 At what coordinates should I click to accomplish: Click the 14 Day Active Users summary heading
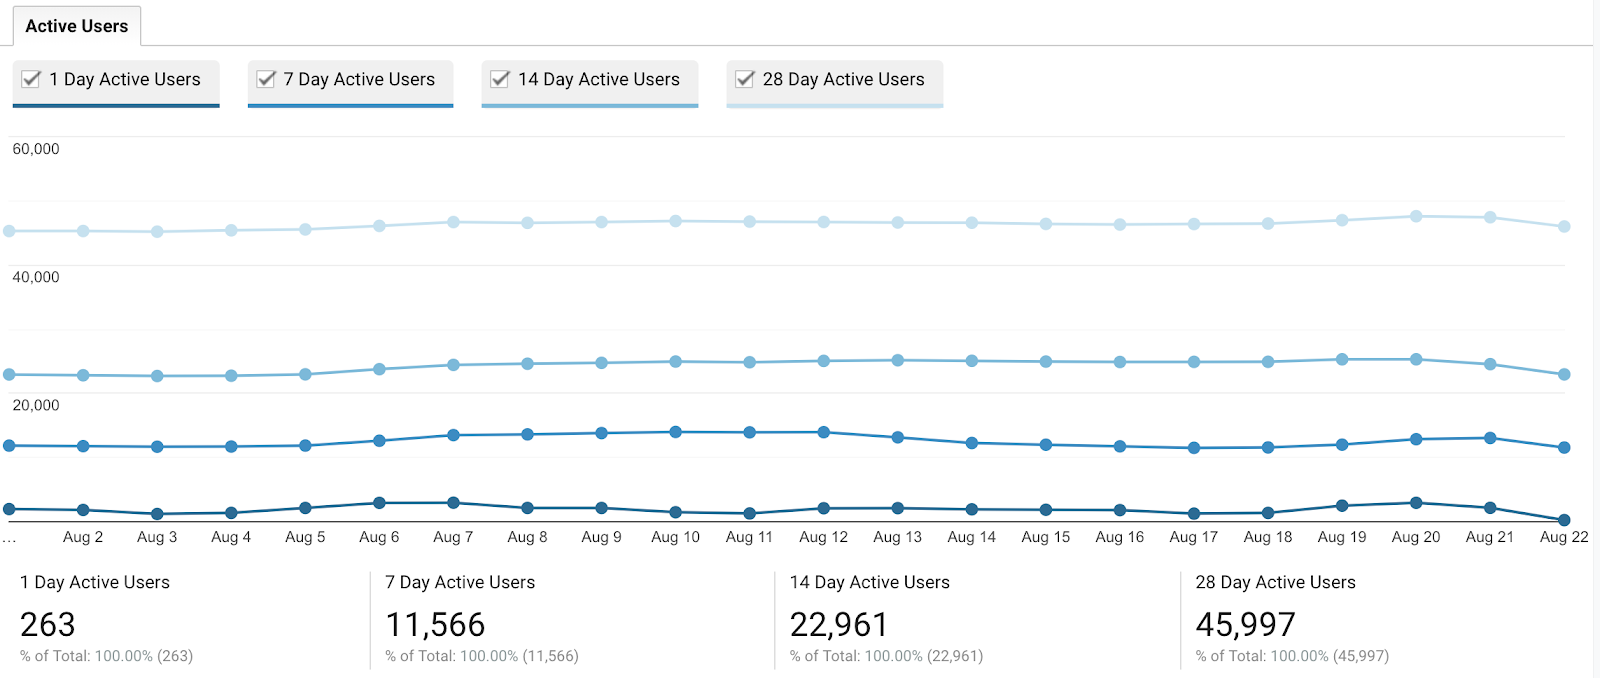[x=870, y=582]
